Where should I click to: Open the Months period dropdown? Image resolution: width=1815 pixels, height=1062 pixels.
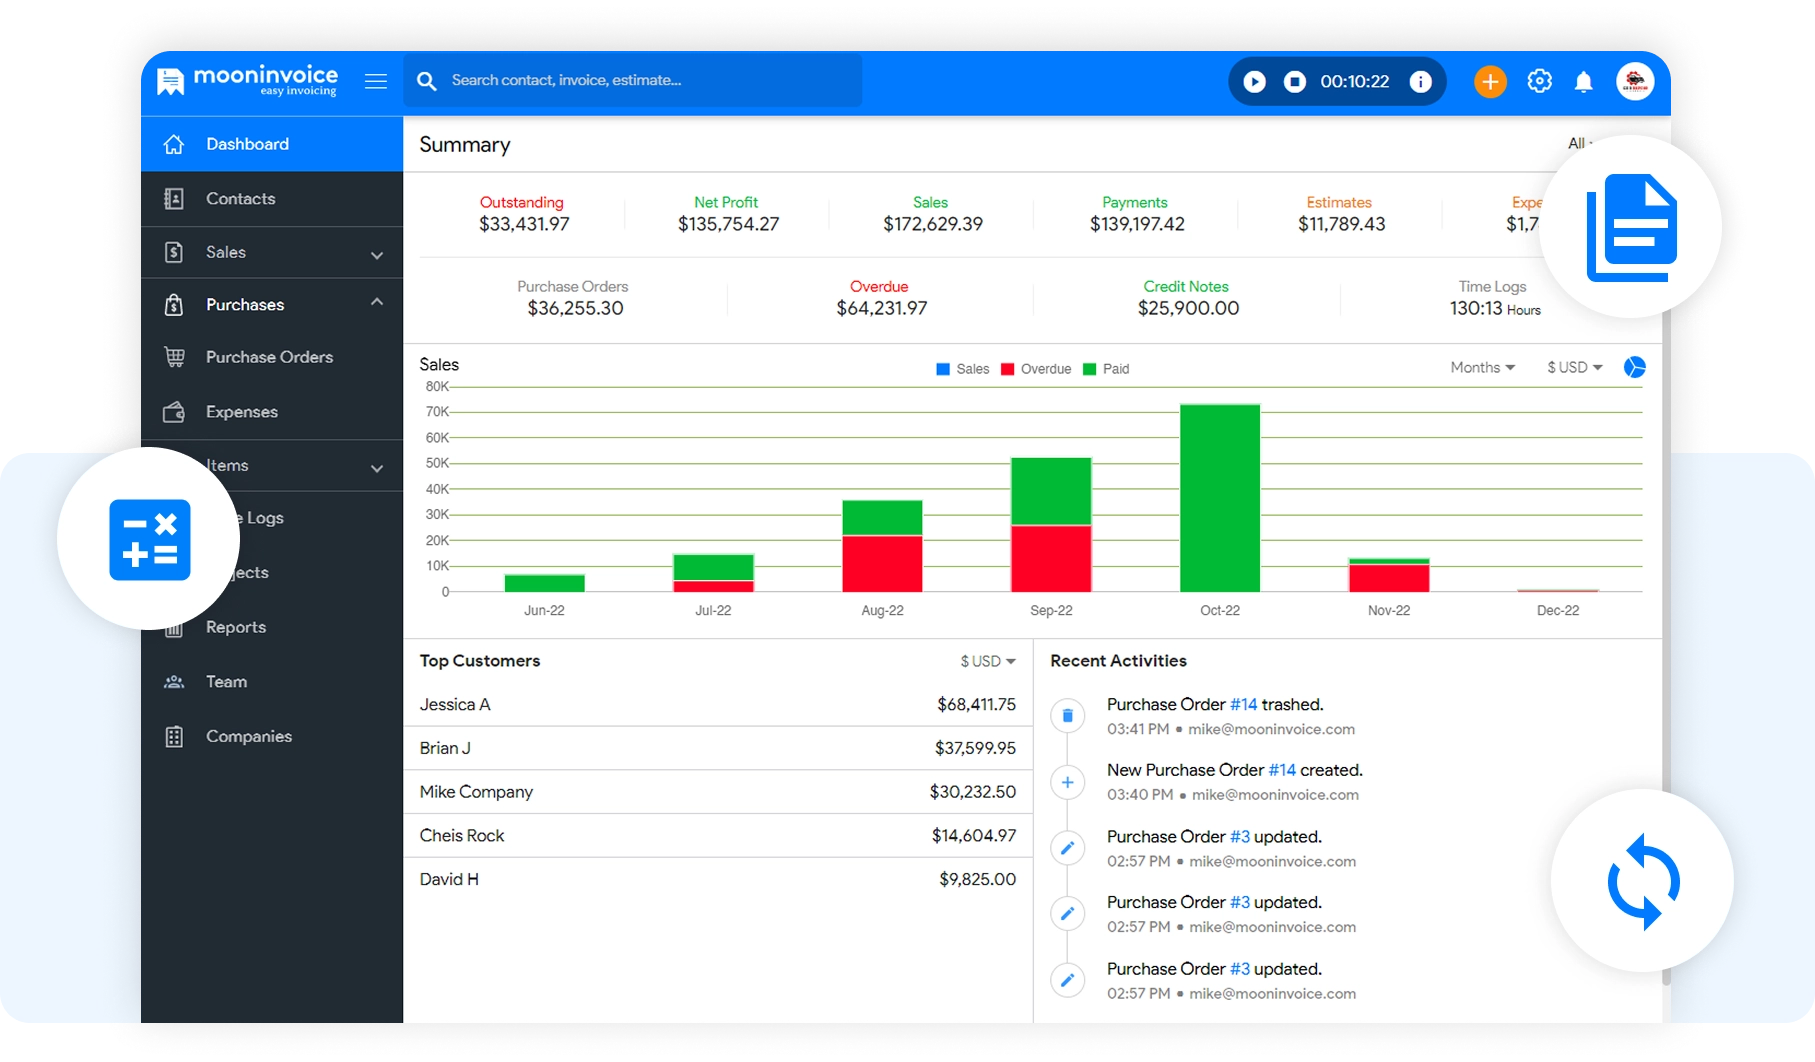click(x=1482, y=367)
